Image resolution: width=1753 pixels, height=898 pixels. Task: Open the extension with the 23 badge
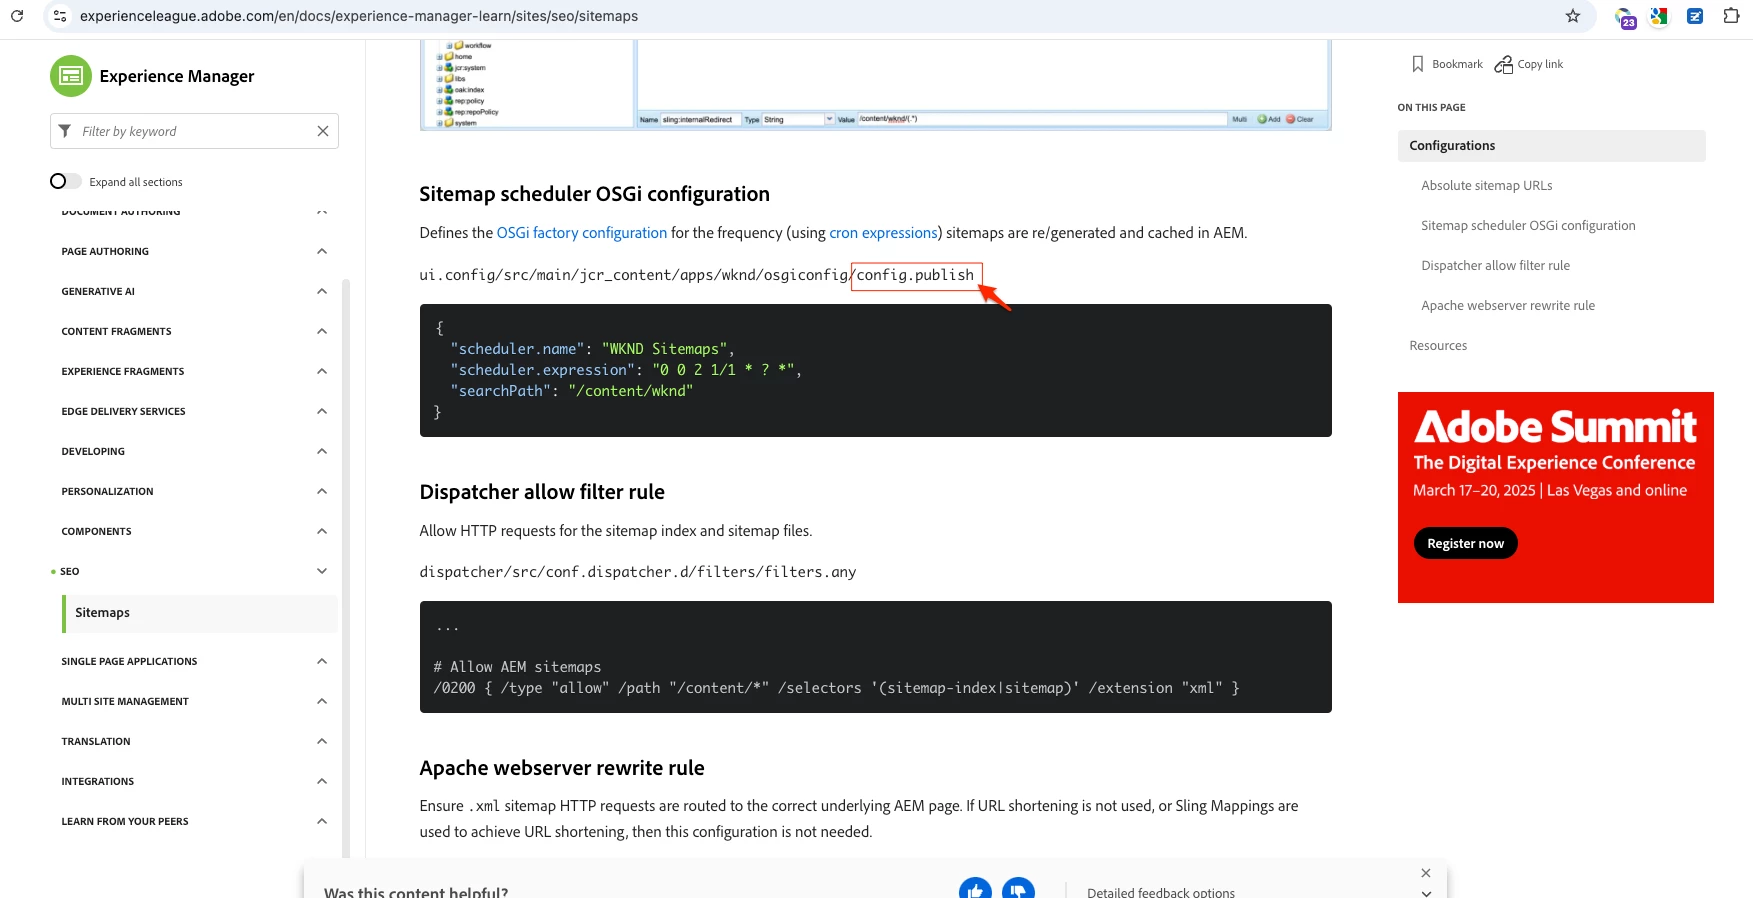pos(1626,17)
